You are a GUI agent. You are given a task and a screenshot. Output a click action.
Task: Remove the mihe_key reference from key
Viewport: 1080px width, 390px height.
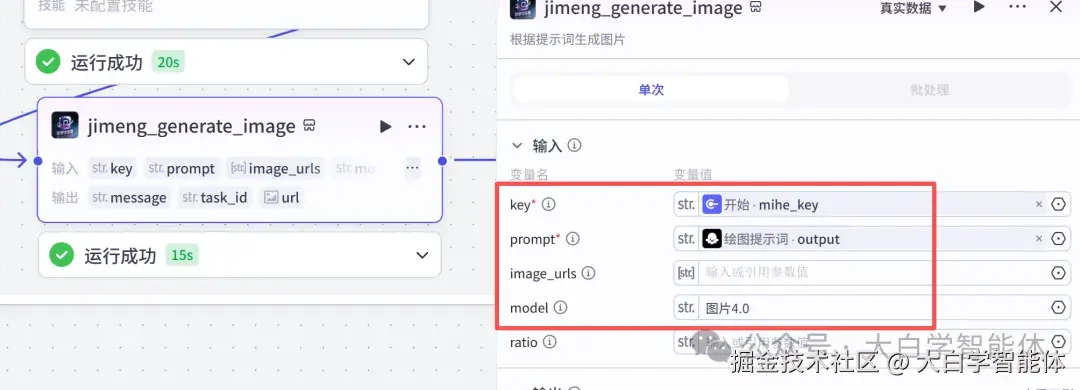pos(1039,205)
